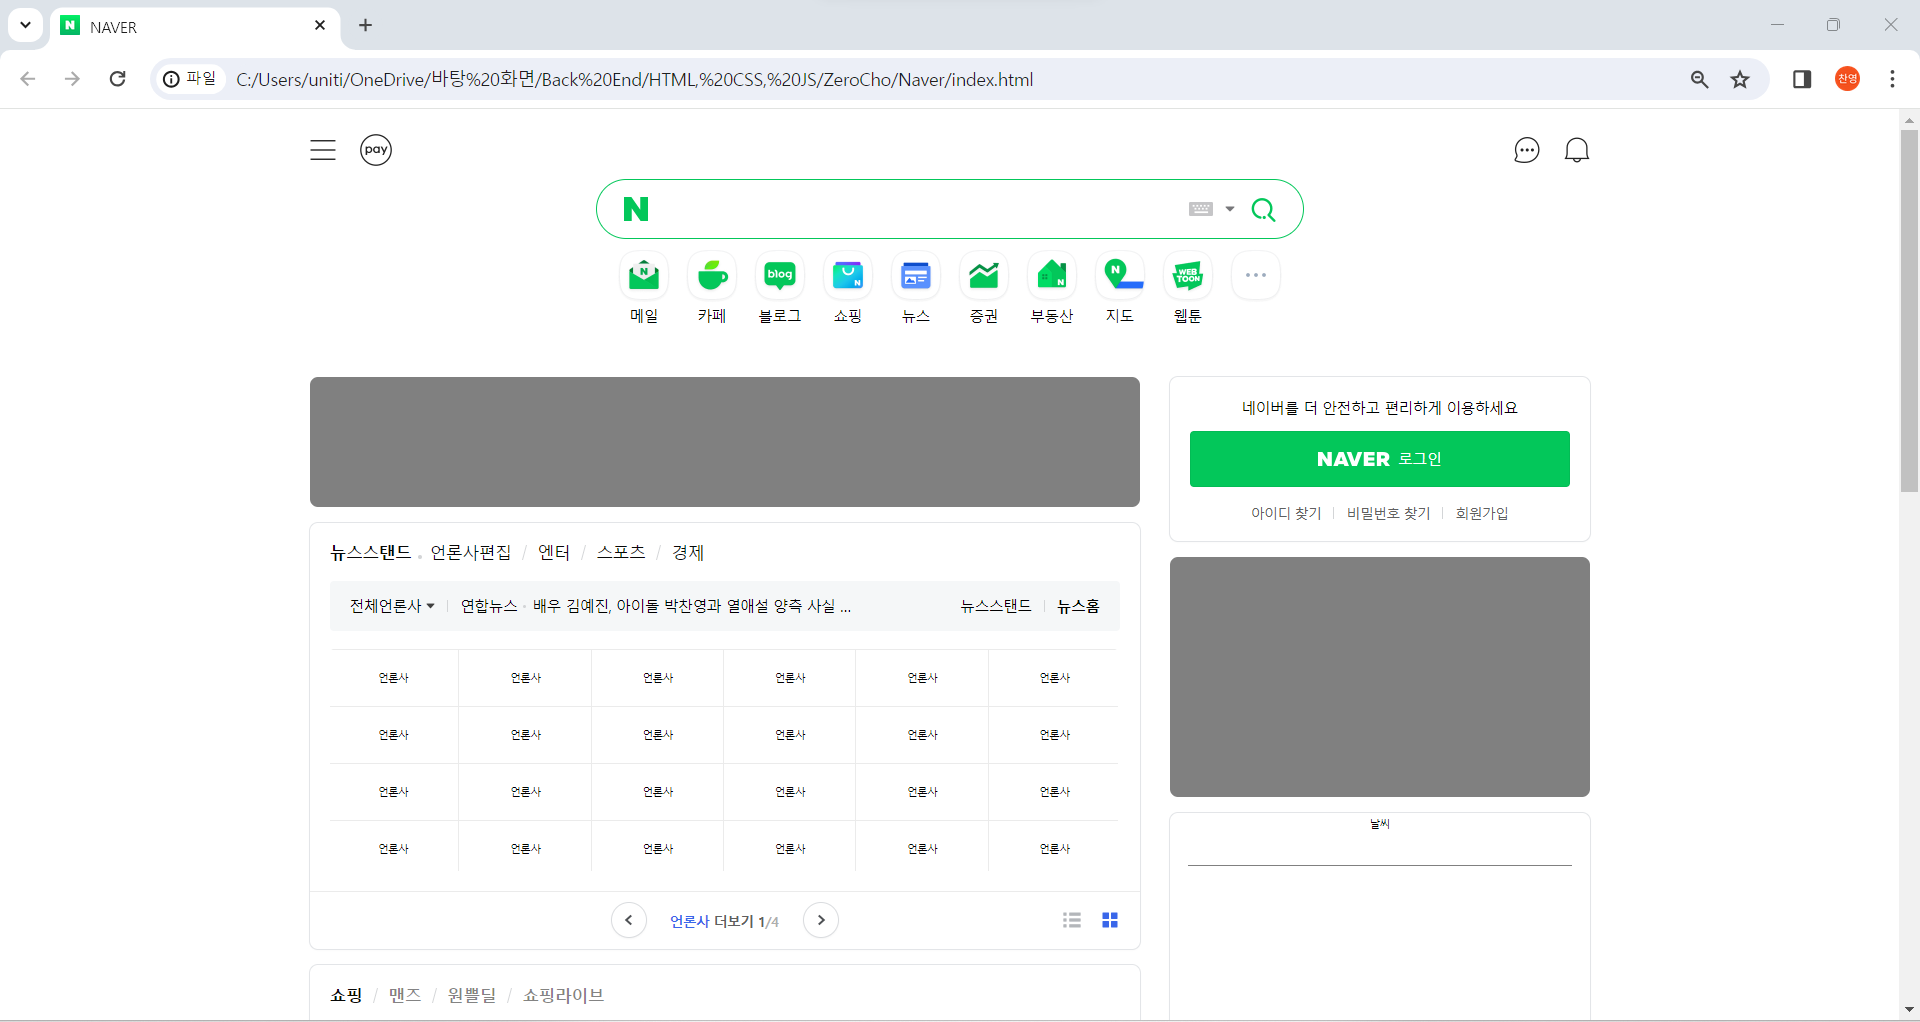Click the Naver Pay icon

[376, 150]
